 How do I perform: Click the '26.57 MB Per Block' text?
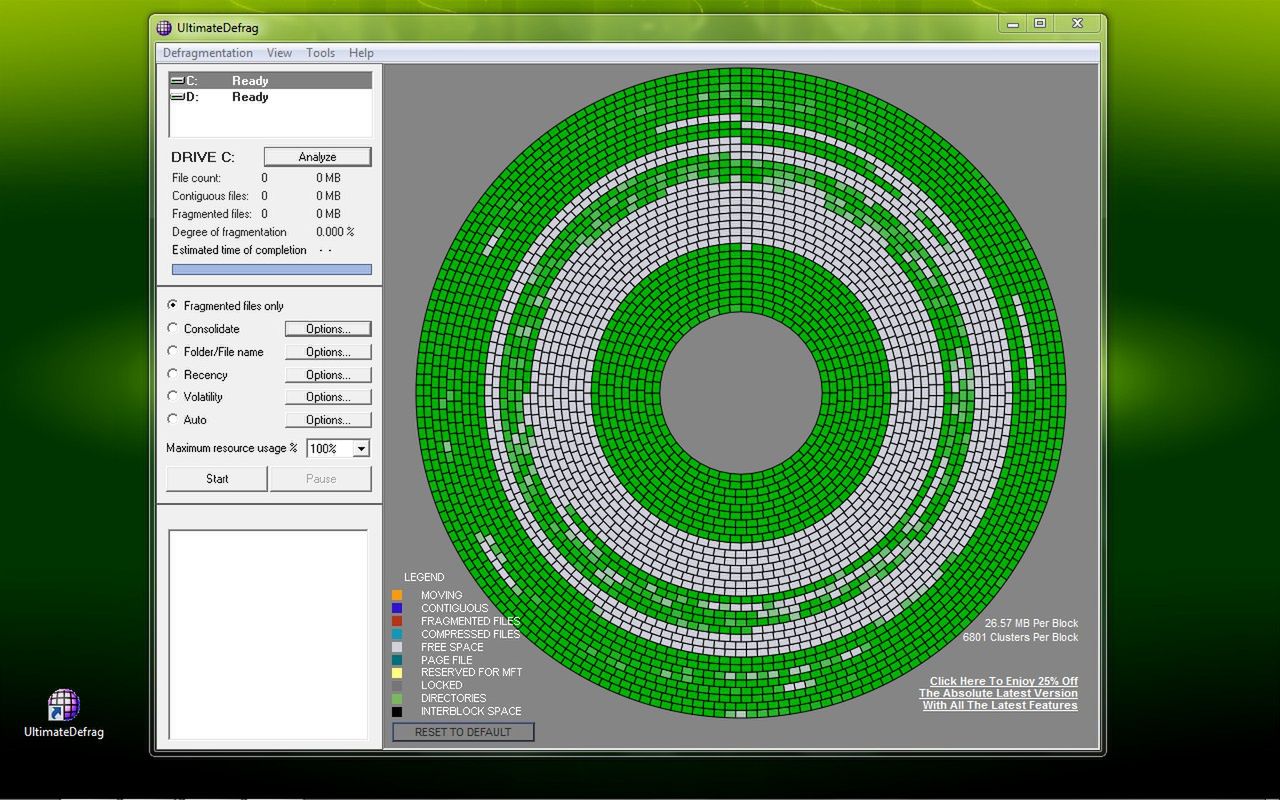pyautogui.click(x=1031, y=623)
